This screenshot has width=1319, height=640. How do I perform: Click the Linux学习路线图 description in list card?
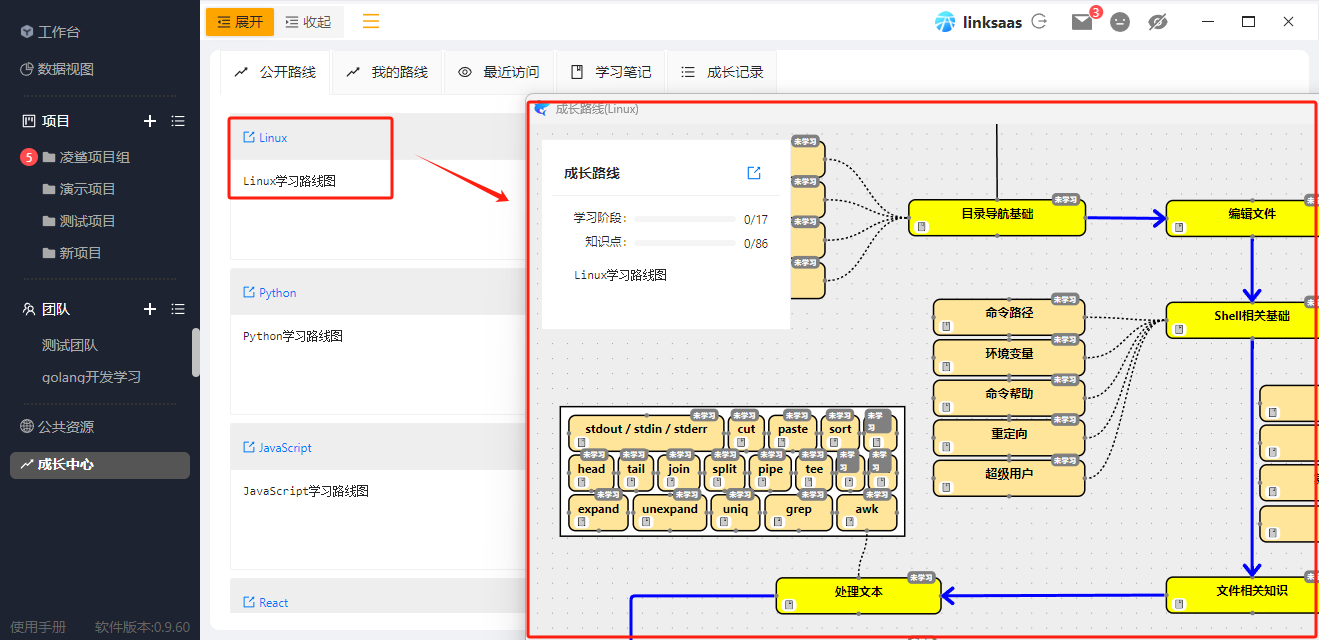click(x=289, y=181)
